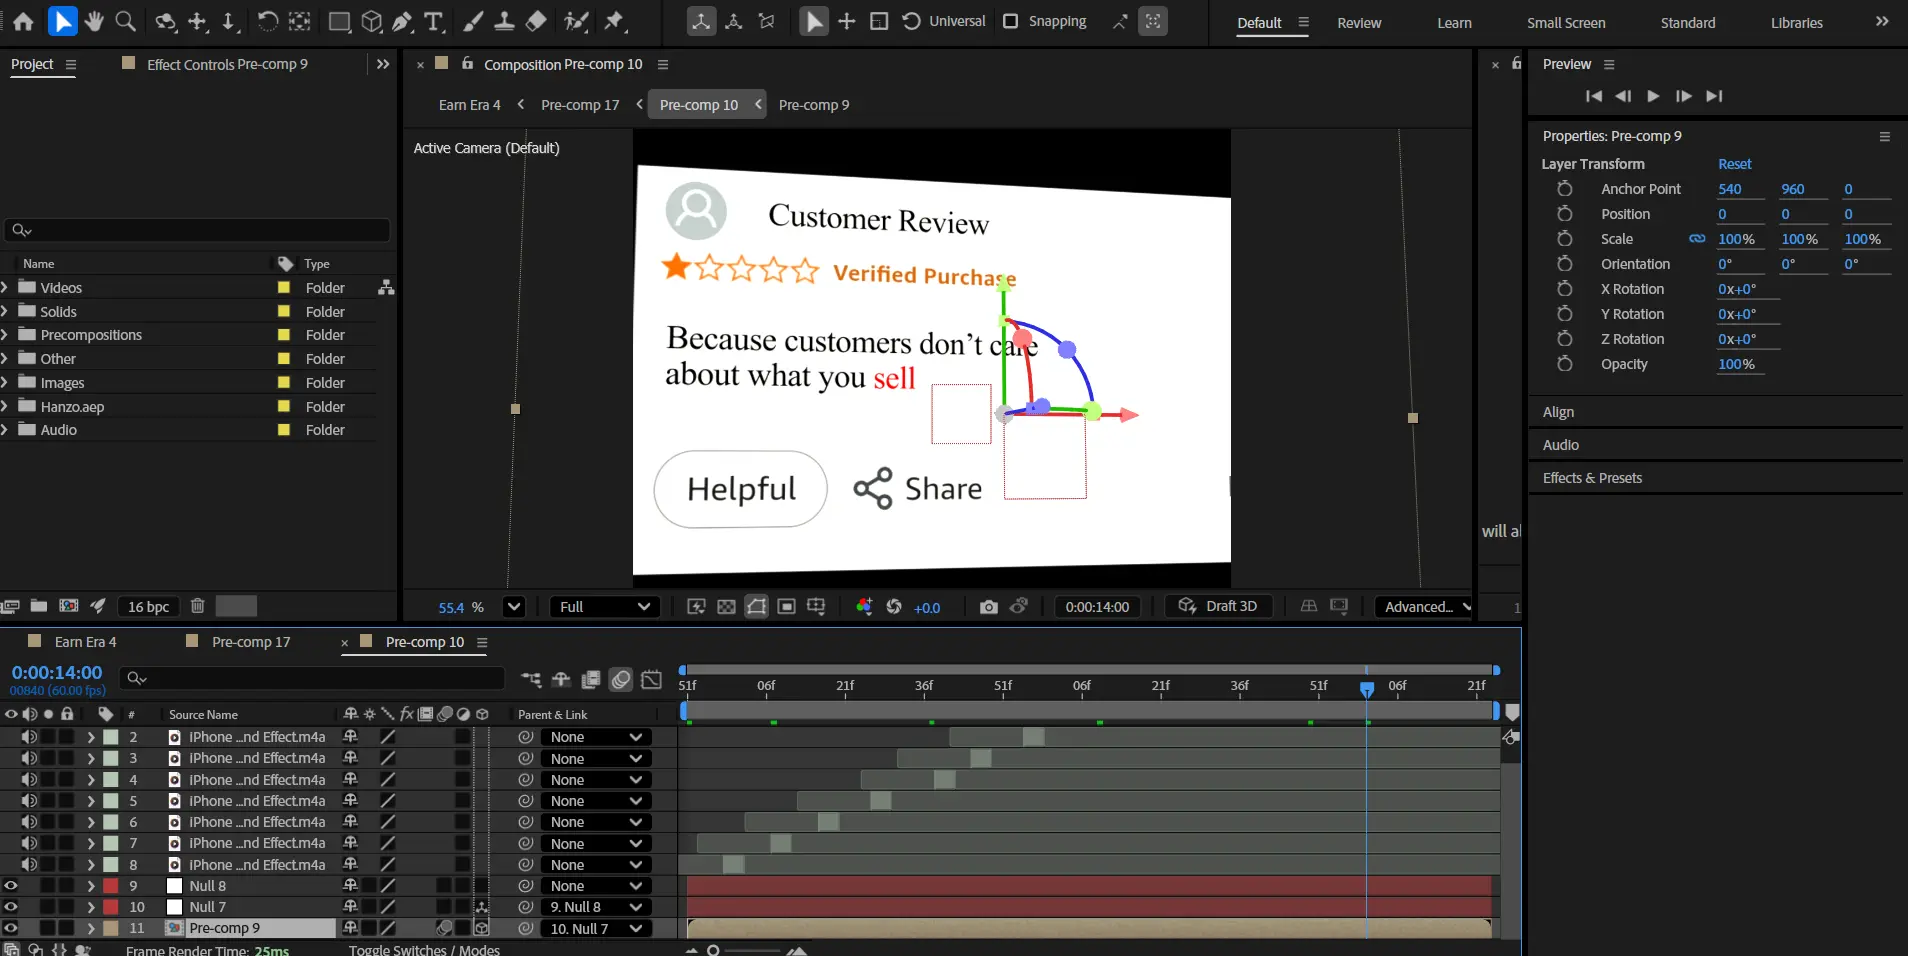The image size is (1908, 956).
Task: Switch to the Review workspace
Action: coord(1359,23)
